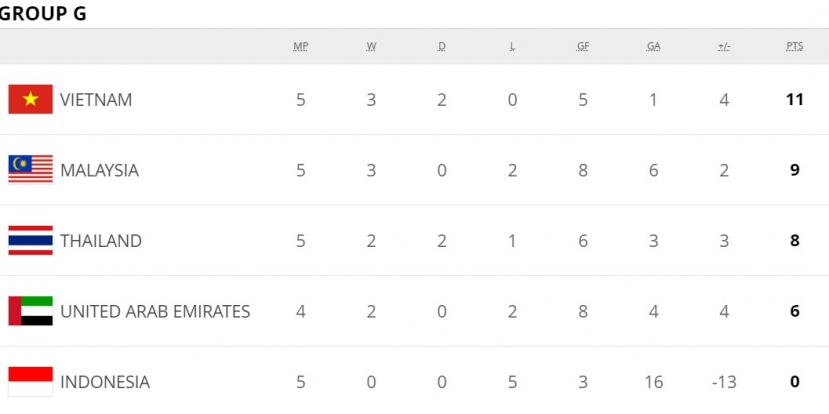Click Vietnam's 11 points value
The width and height of the screenshot is (829, 414).
[x=795, y=99]
